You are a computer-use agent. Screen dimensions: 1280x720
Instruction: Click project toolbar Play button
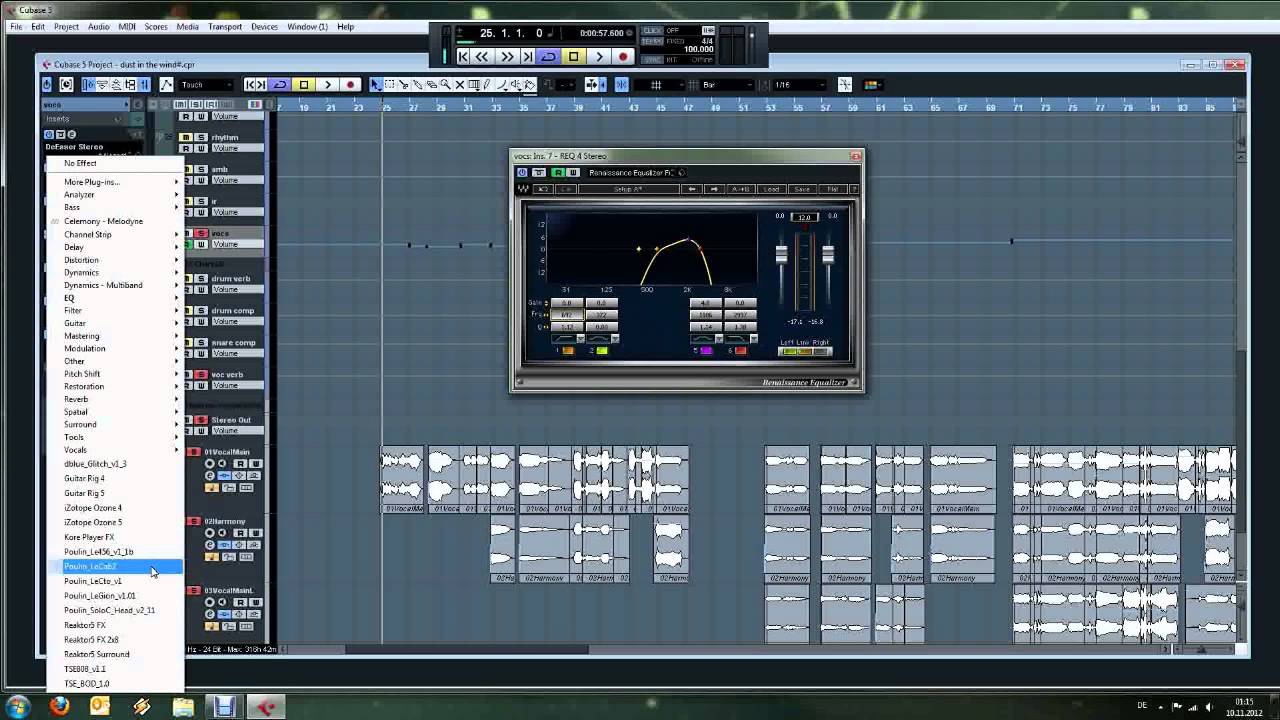(x=327, y=85)
